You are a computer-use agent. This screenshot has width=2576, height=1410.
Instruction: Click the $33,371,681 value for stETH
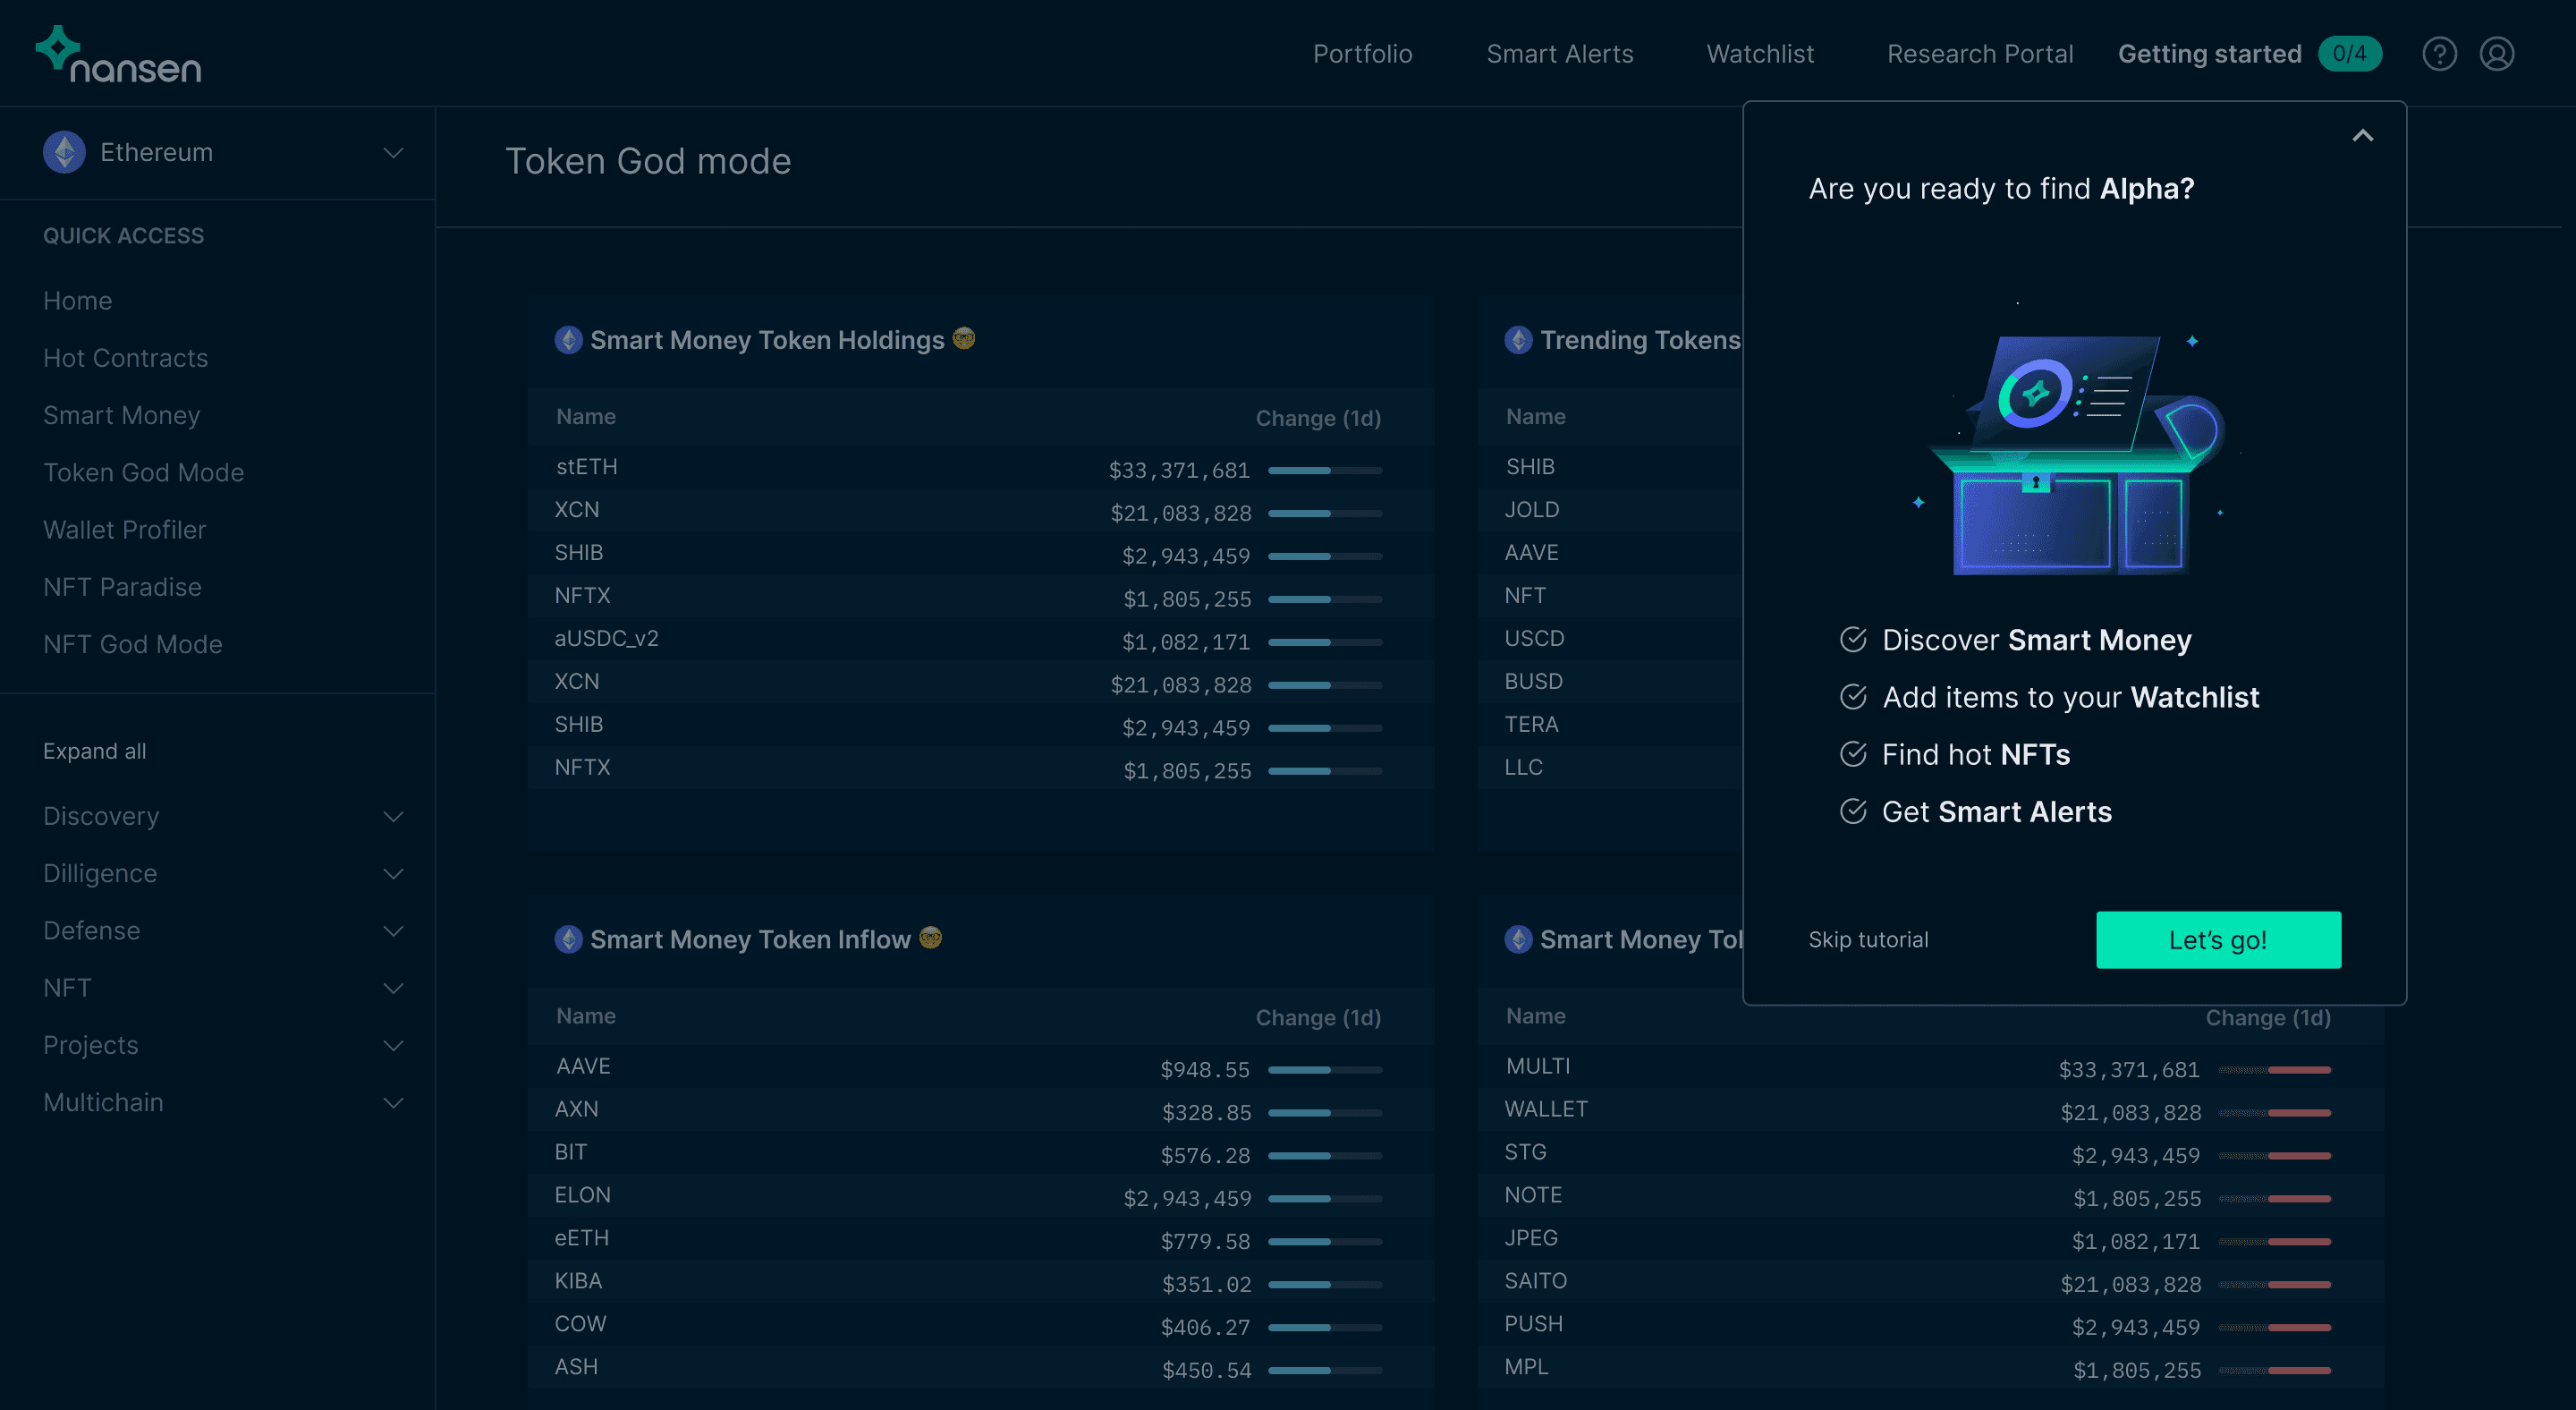1179,470
